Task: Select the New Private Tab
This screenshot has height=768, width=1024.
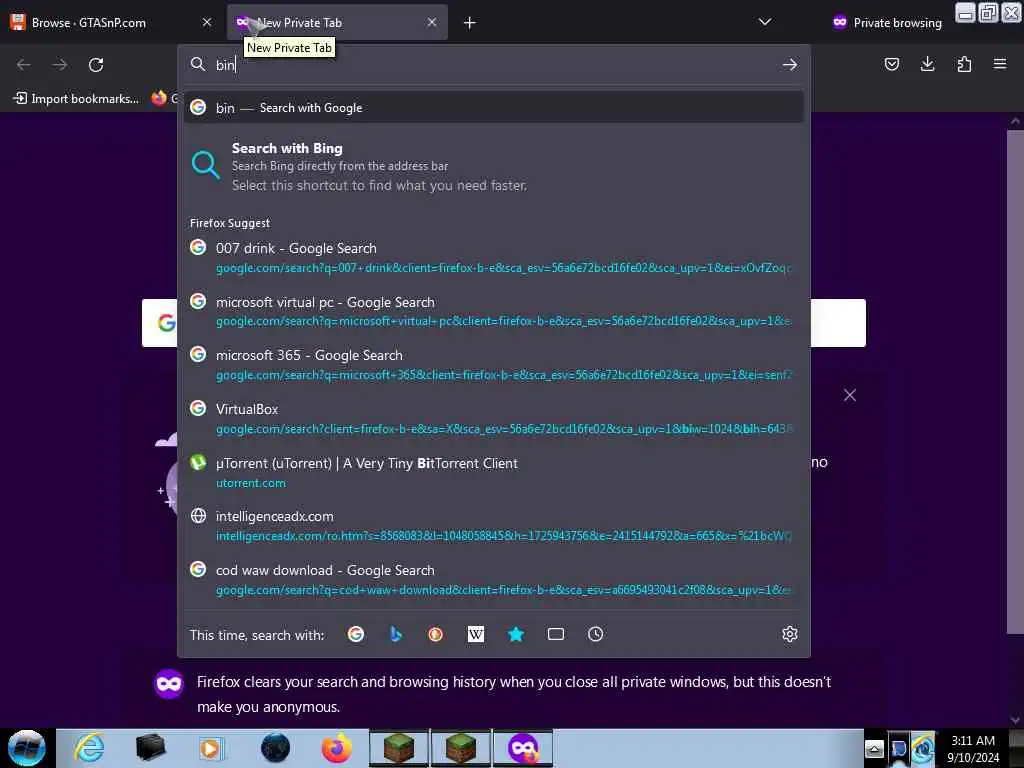Action: [337, 22]
